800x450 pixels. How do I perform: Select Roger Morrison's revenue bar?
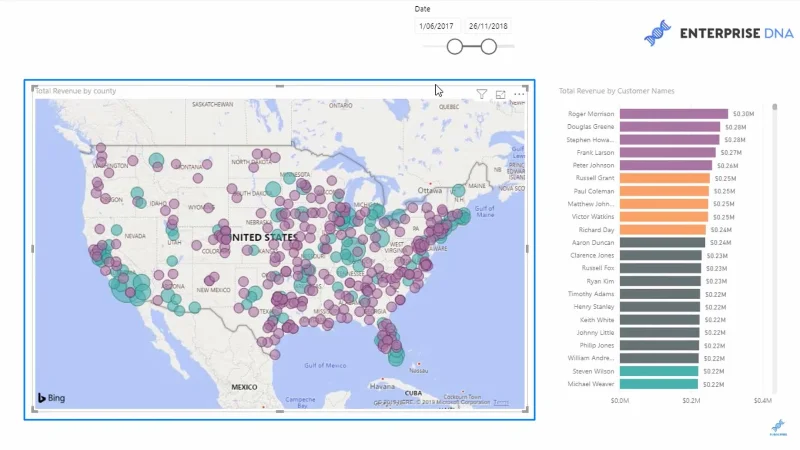tap(674, 114)
